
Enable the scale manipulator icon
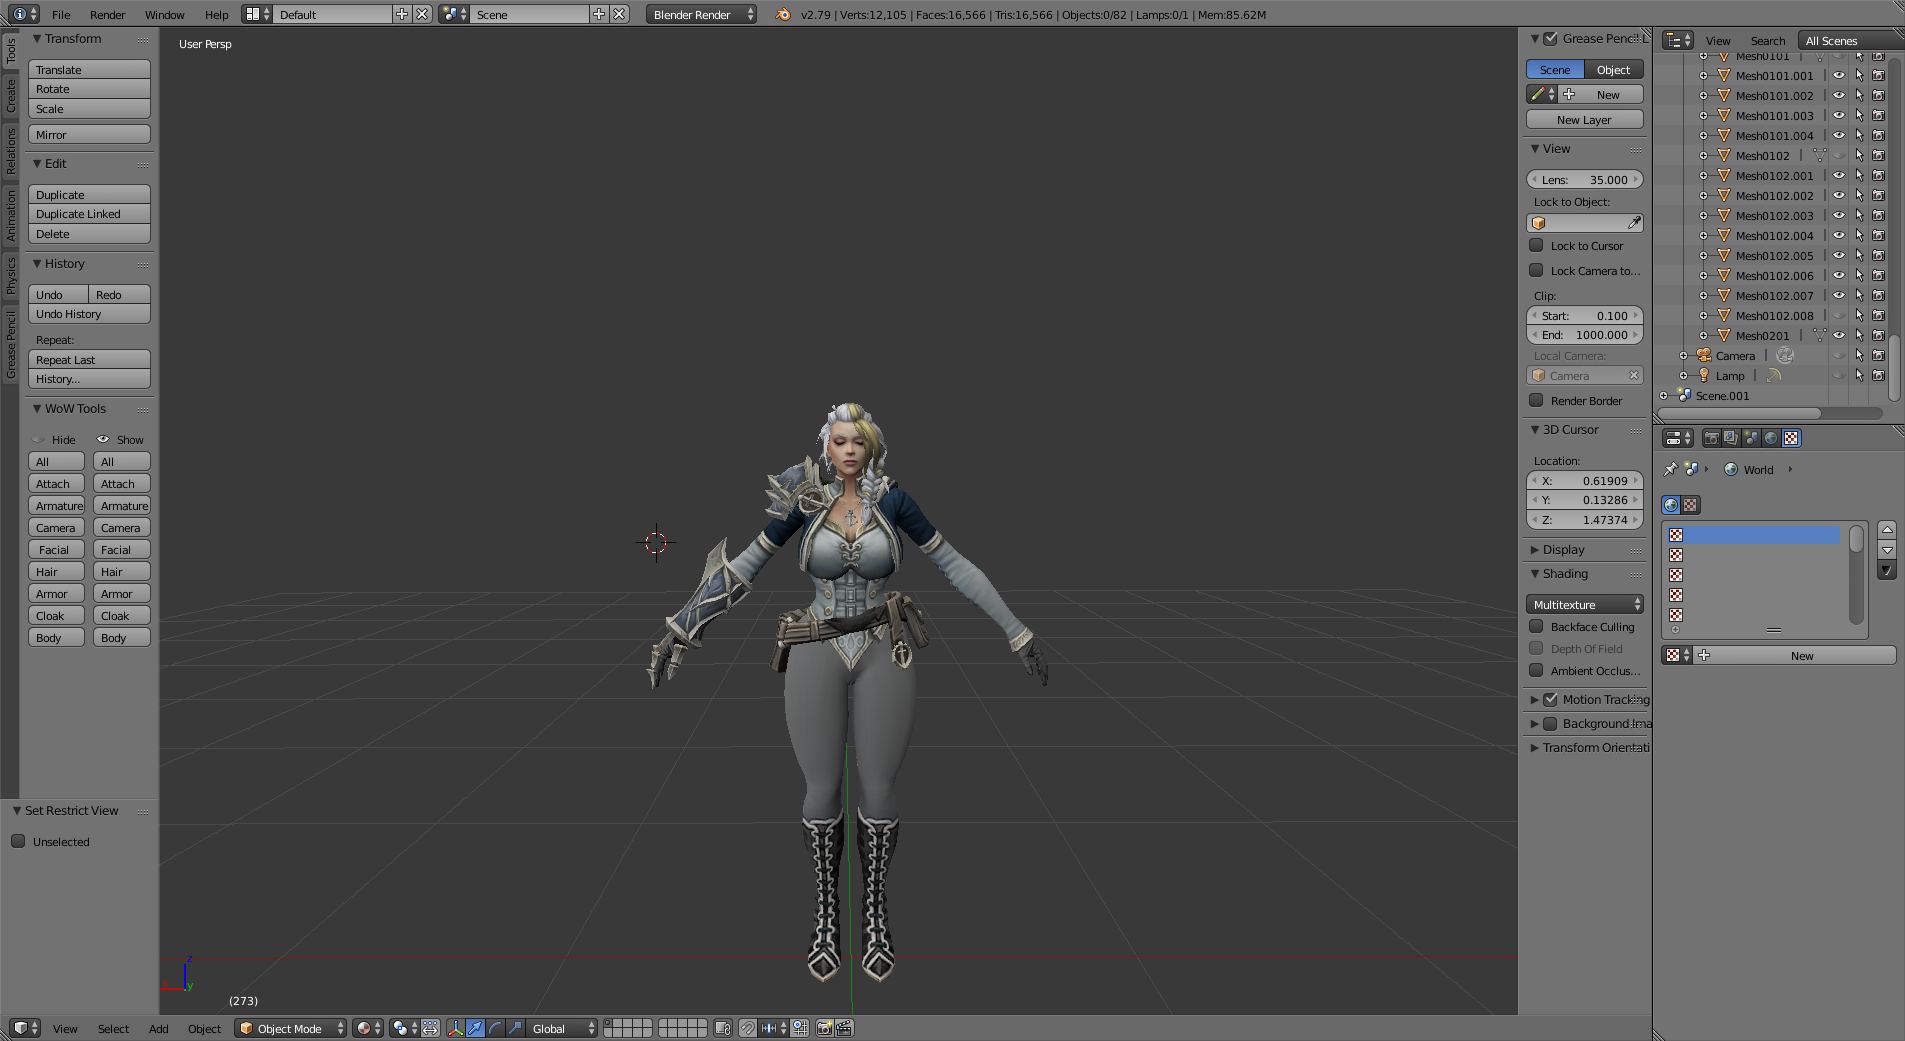[x=515, y=1028]
